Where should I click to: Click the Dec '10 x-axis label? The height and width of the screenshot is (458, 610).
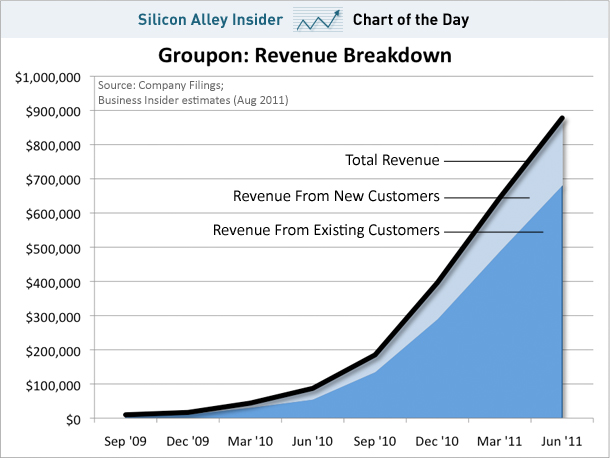(x=437, y=441)
